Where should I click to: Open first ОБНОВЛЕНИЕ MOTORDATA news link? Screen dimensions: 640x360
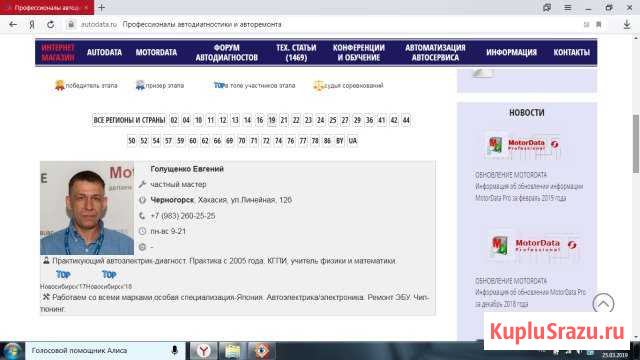(x=511, y=175)
